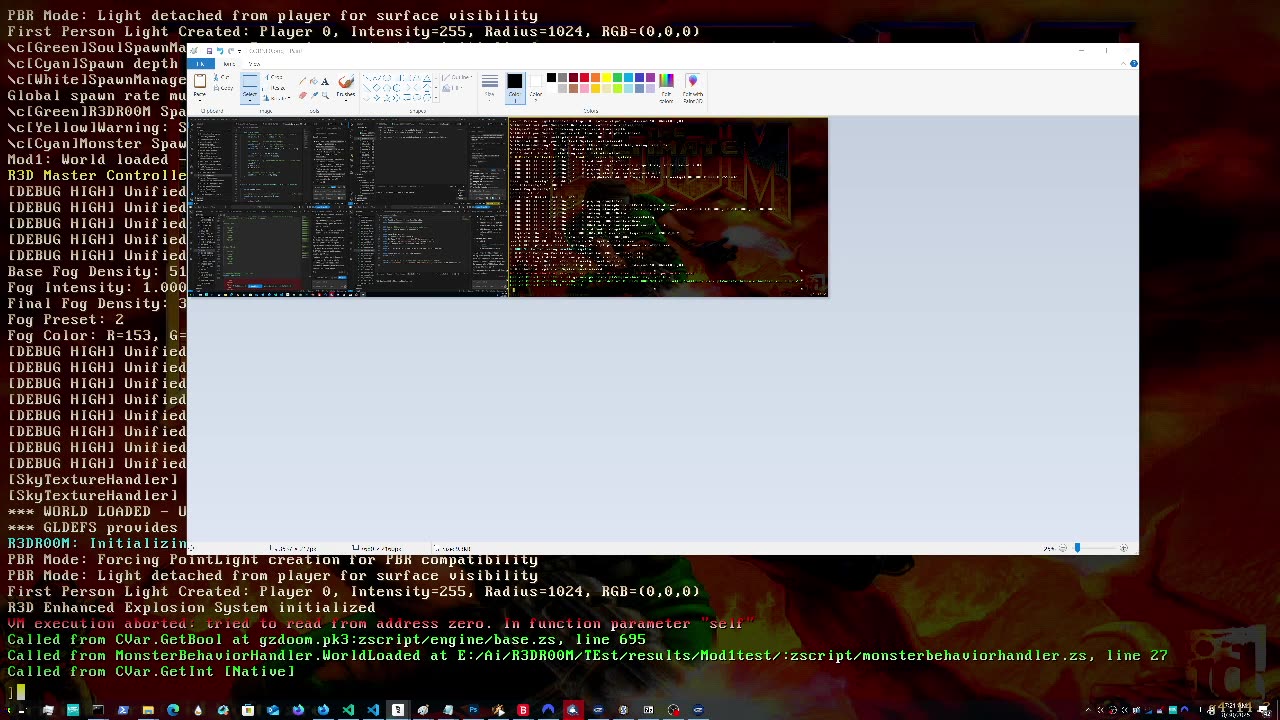This screenshot has height=720, width=1280.
Task: Switch to the View ribbon tab in Paint
Action: [254, 64]
